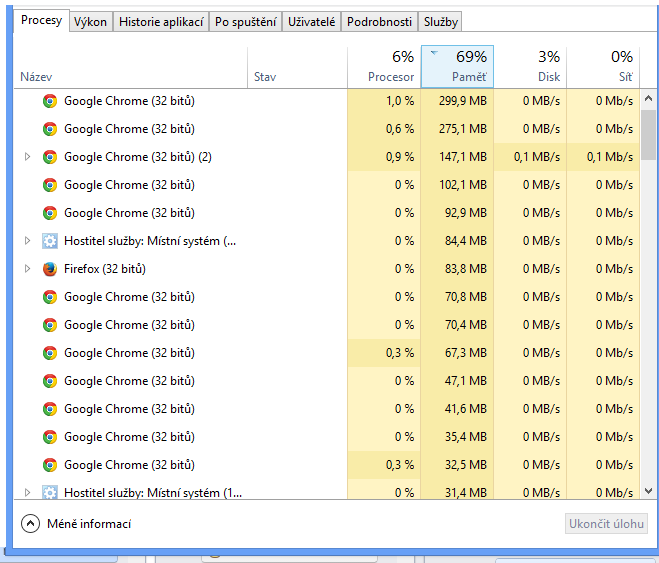Click the Chrome icon using 299,9 MB
659x563 pixels.
point(50,101)
